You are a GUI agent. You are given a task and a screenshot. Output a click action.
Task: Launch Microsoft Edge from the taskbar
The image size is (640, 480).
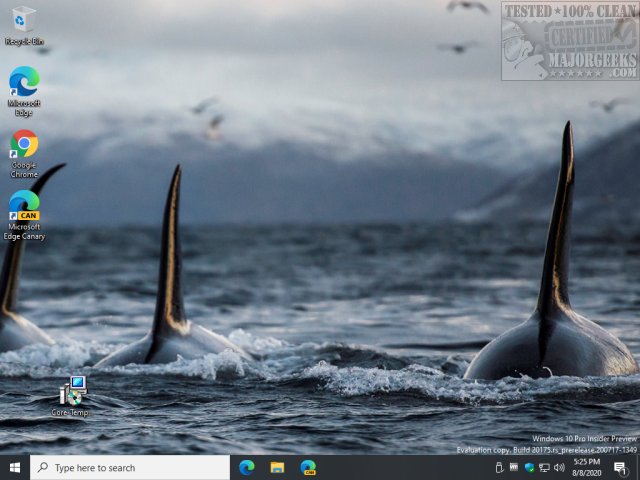(x=247, y=467)
